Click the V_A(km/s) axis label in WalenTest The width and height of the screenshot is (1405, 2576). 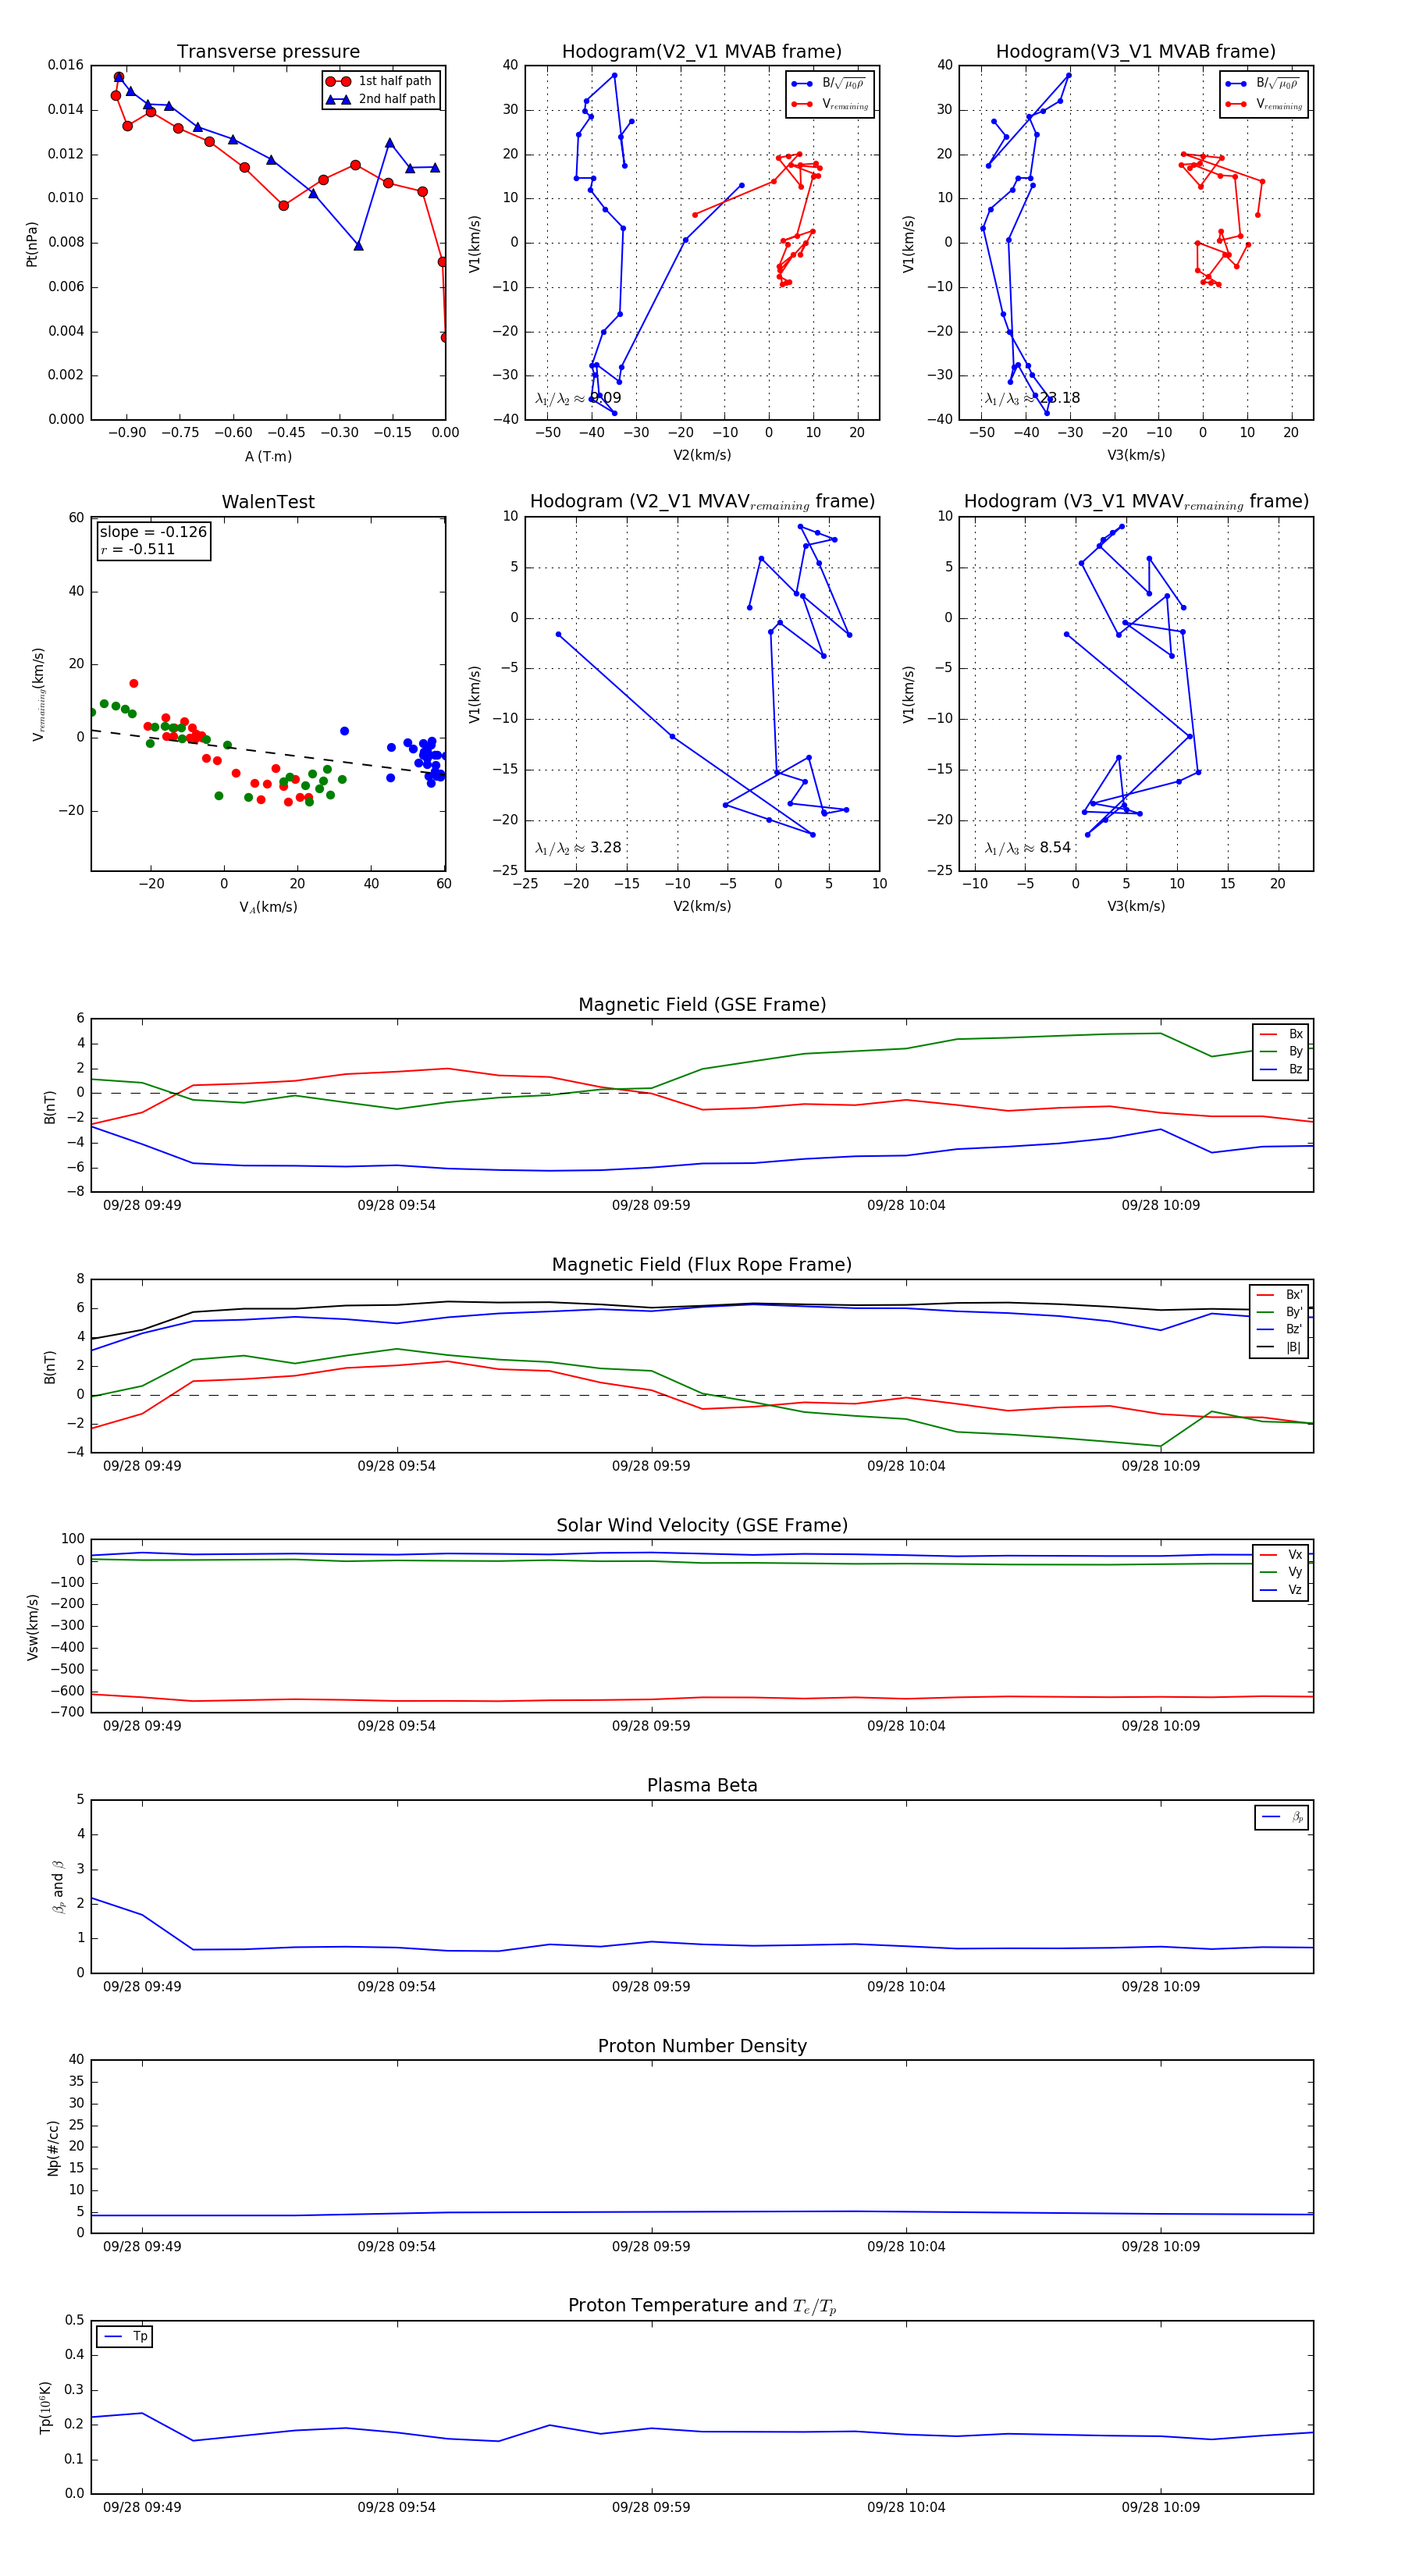click(268, 907)
